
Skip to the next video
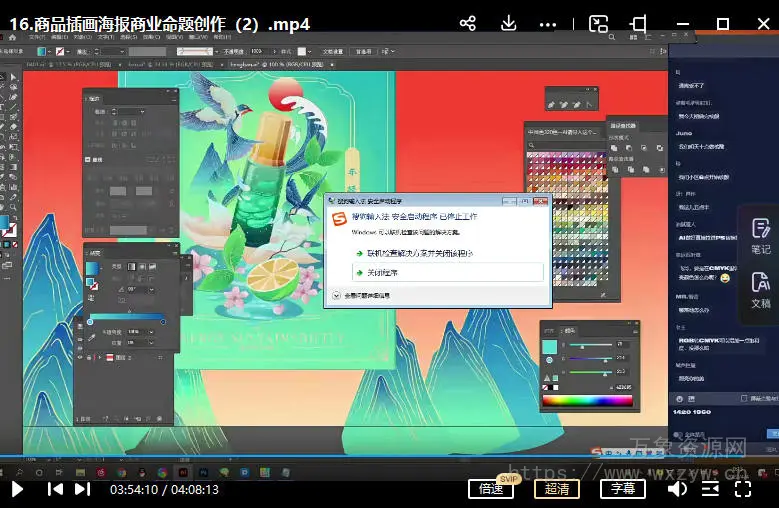[x=82, y=489]
